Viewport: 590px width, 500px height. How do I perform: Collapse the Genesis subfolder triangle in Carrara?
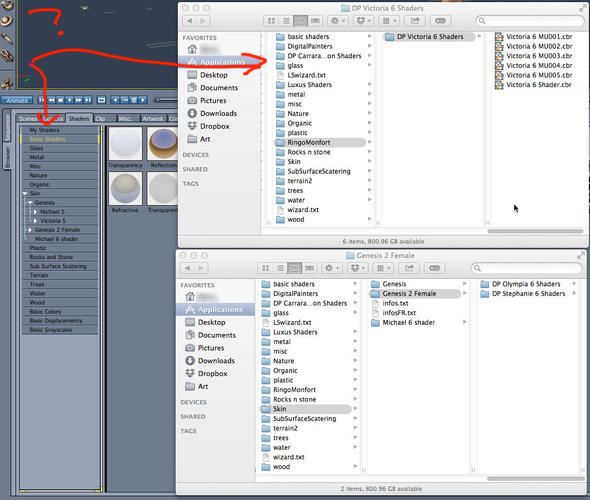click(x=30, y=202)
